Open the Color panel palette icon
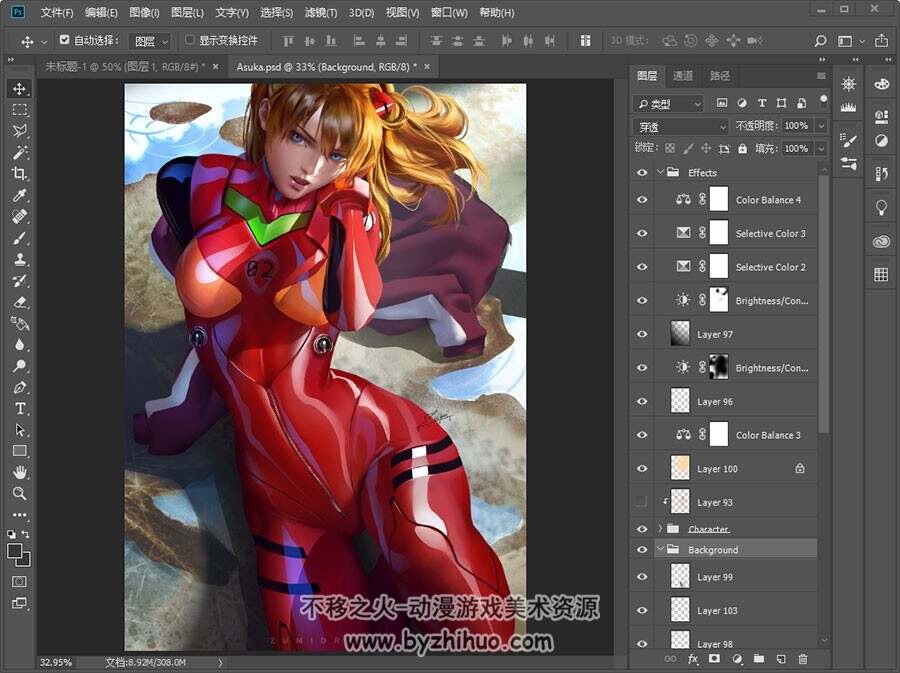This screenshot has height=673, width=900. pos(881,84)
